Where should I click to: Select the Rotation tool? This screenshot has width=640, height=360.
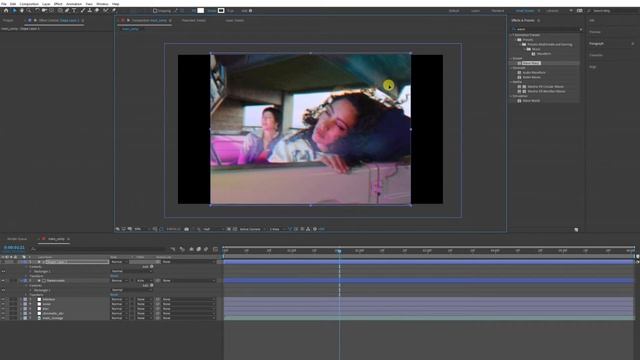[37, 11]
